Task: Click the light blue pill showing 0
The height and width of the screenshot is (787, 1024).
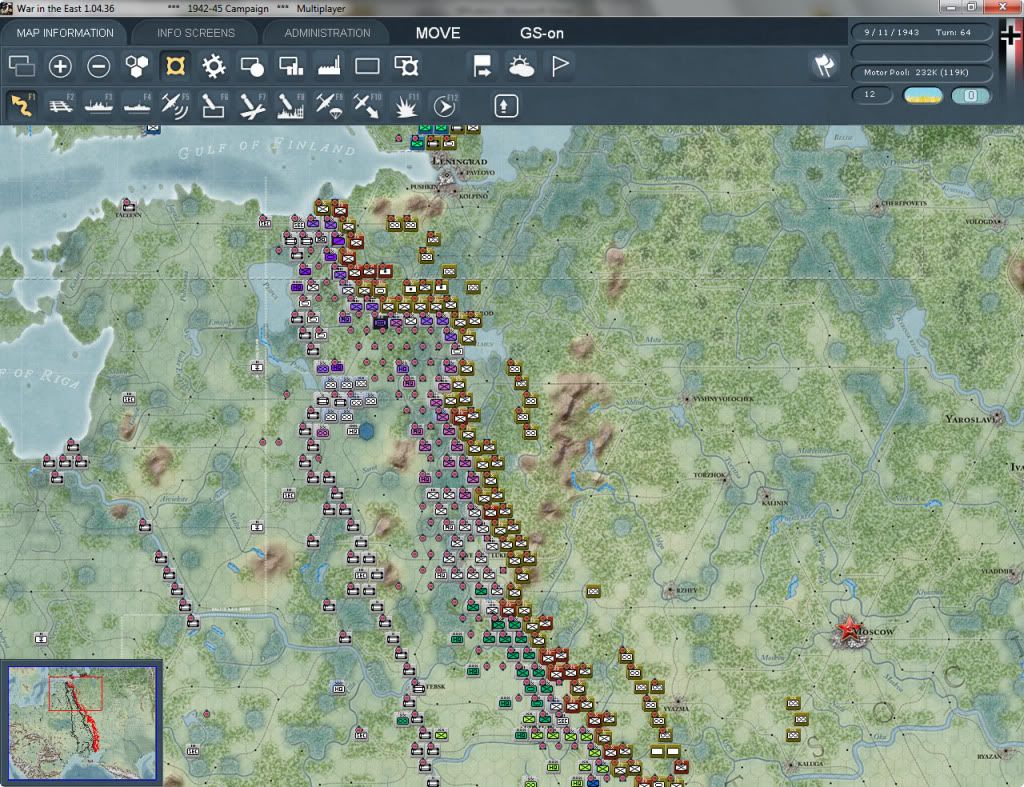Action: click(x=971, y=95)
